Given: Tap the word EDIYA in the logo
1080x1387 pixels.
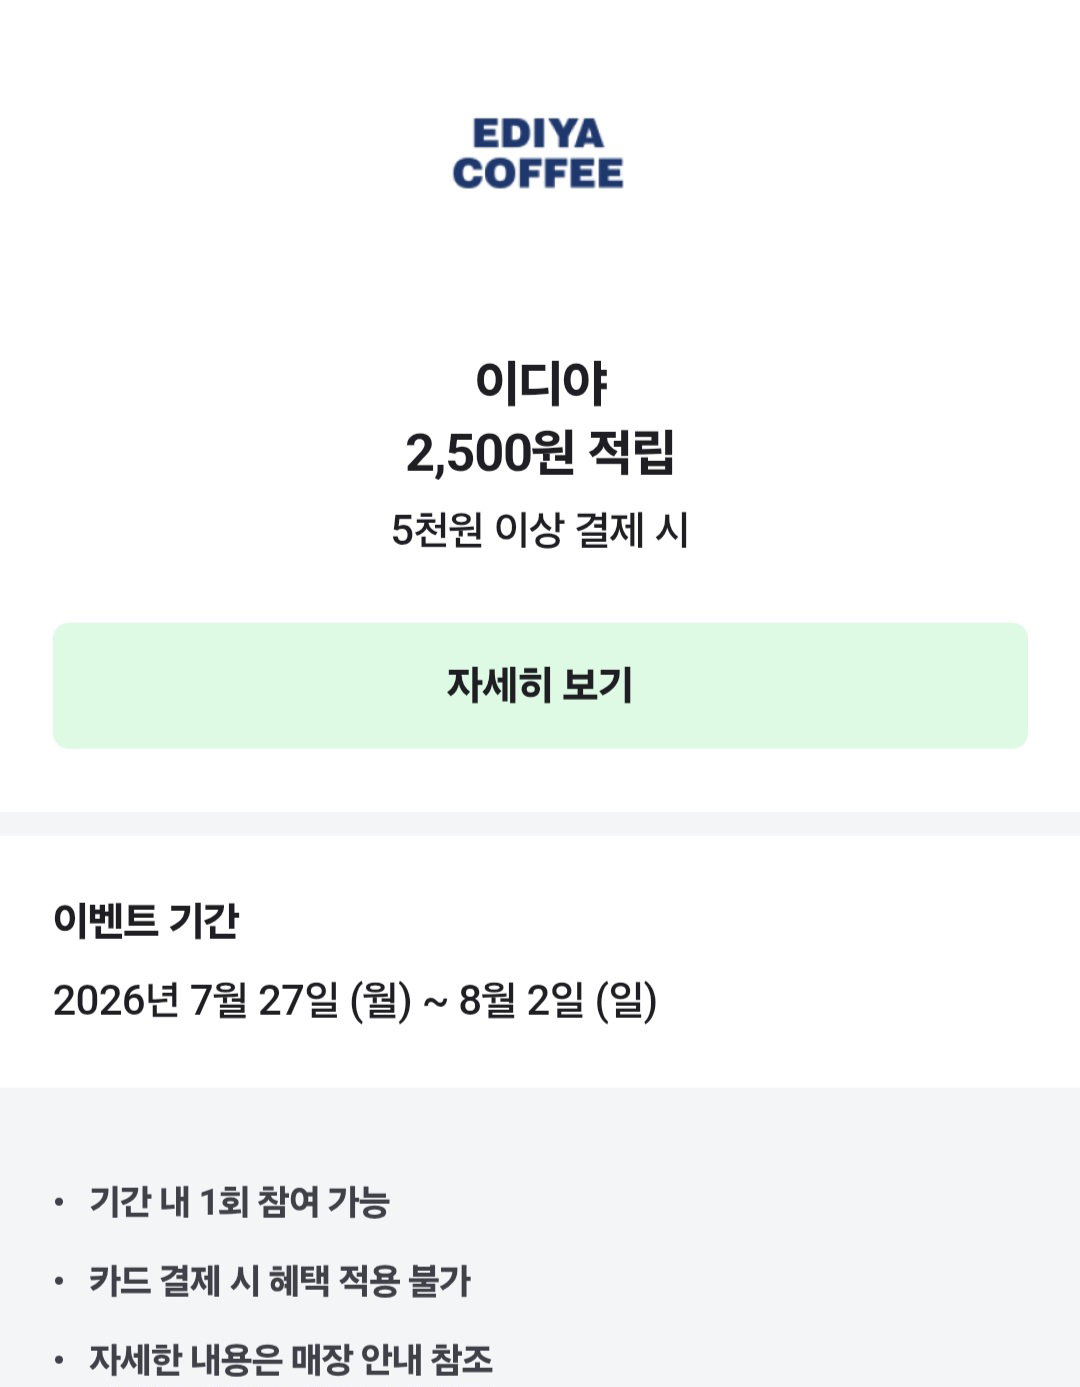Looking at the screenshot, I should tap(538, 134).
